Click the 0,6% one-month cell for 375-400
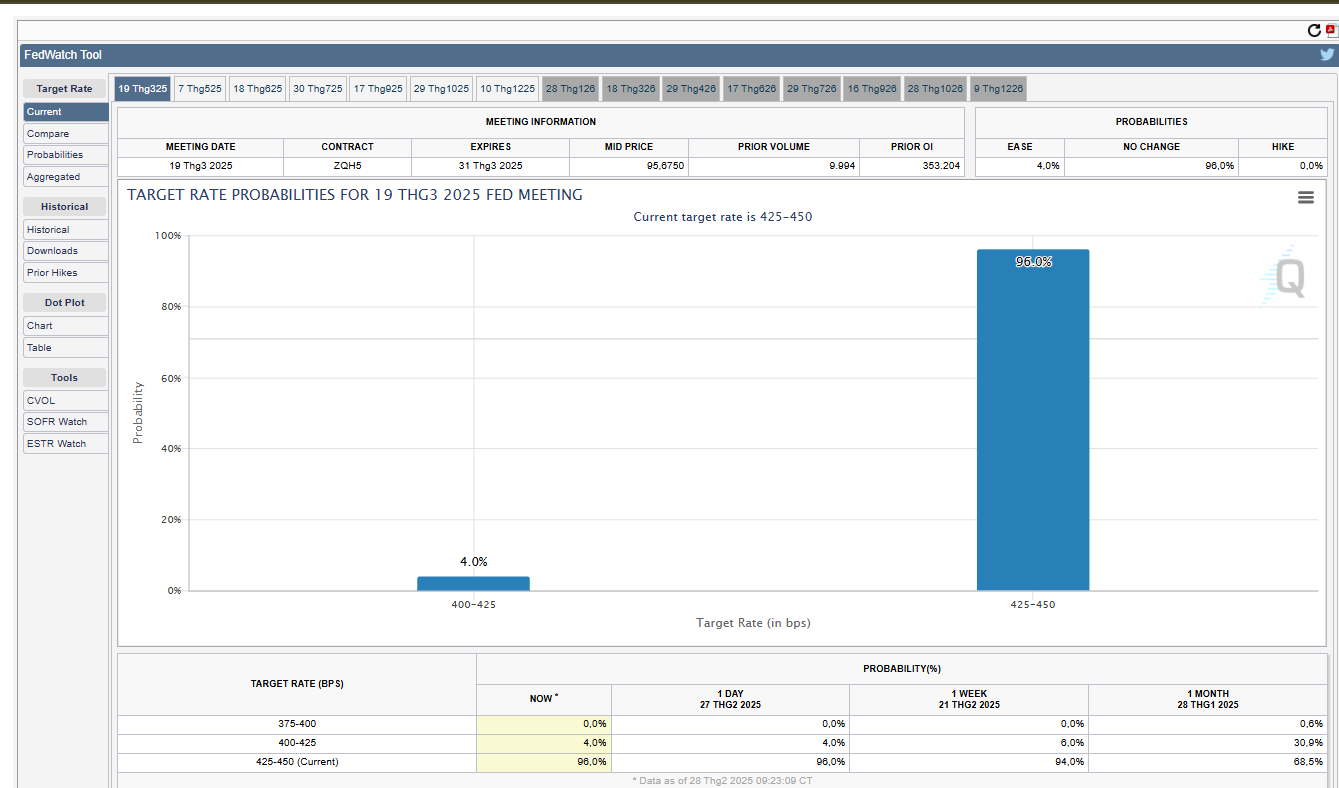The height and width of the screenshot is (788, 1339). (1208, 724)
